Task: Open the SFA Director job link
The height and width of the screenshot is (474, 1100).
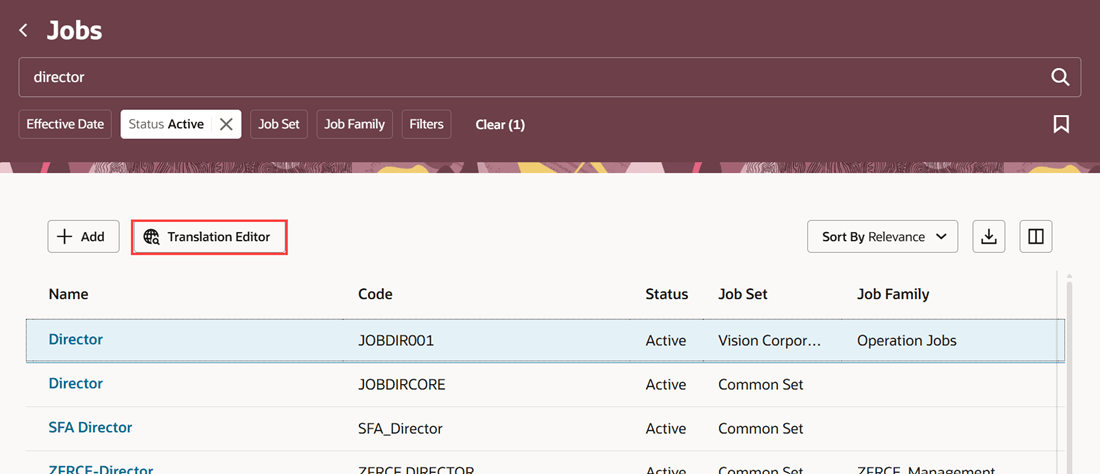Action: (x=90, y=427)
